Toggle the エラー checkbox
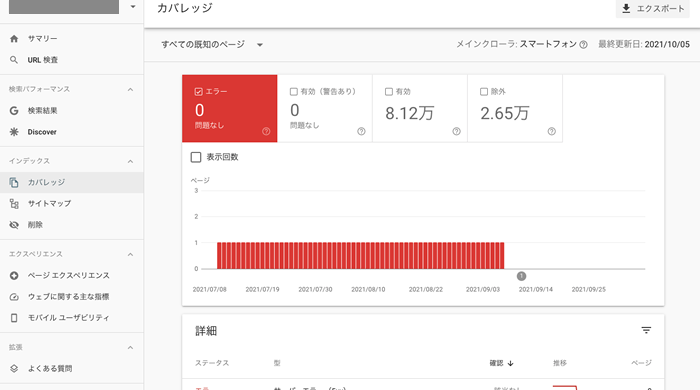This screenshot has width=700, height=390. click(x=199, y=91)
